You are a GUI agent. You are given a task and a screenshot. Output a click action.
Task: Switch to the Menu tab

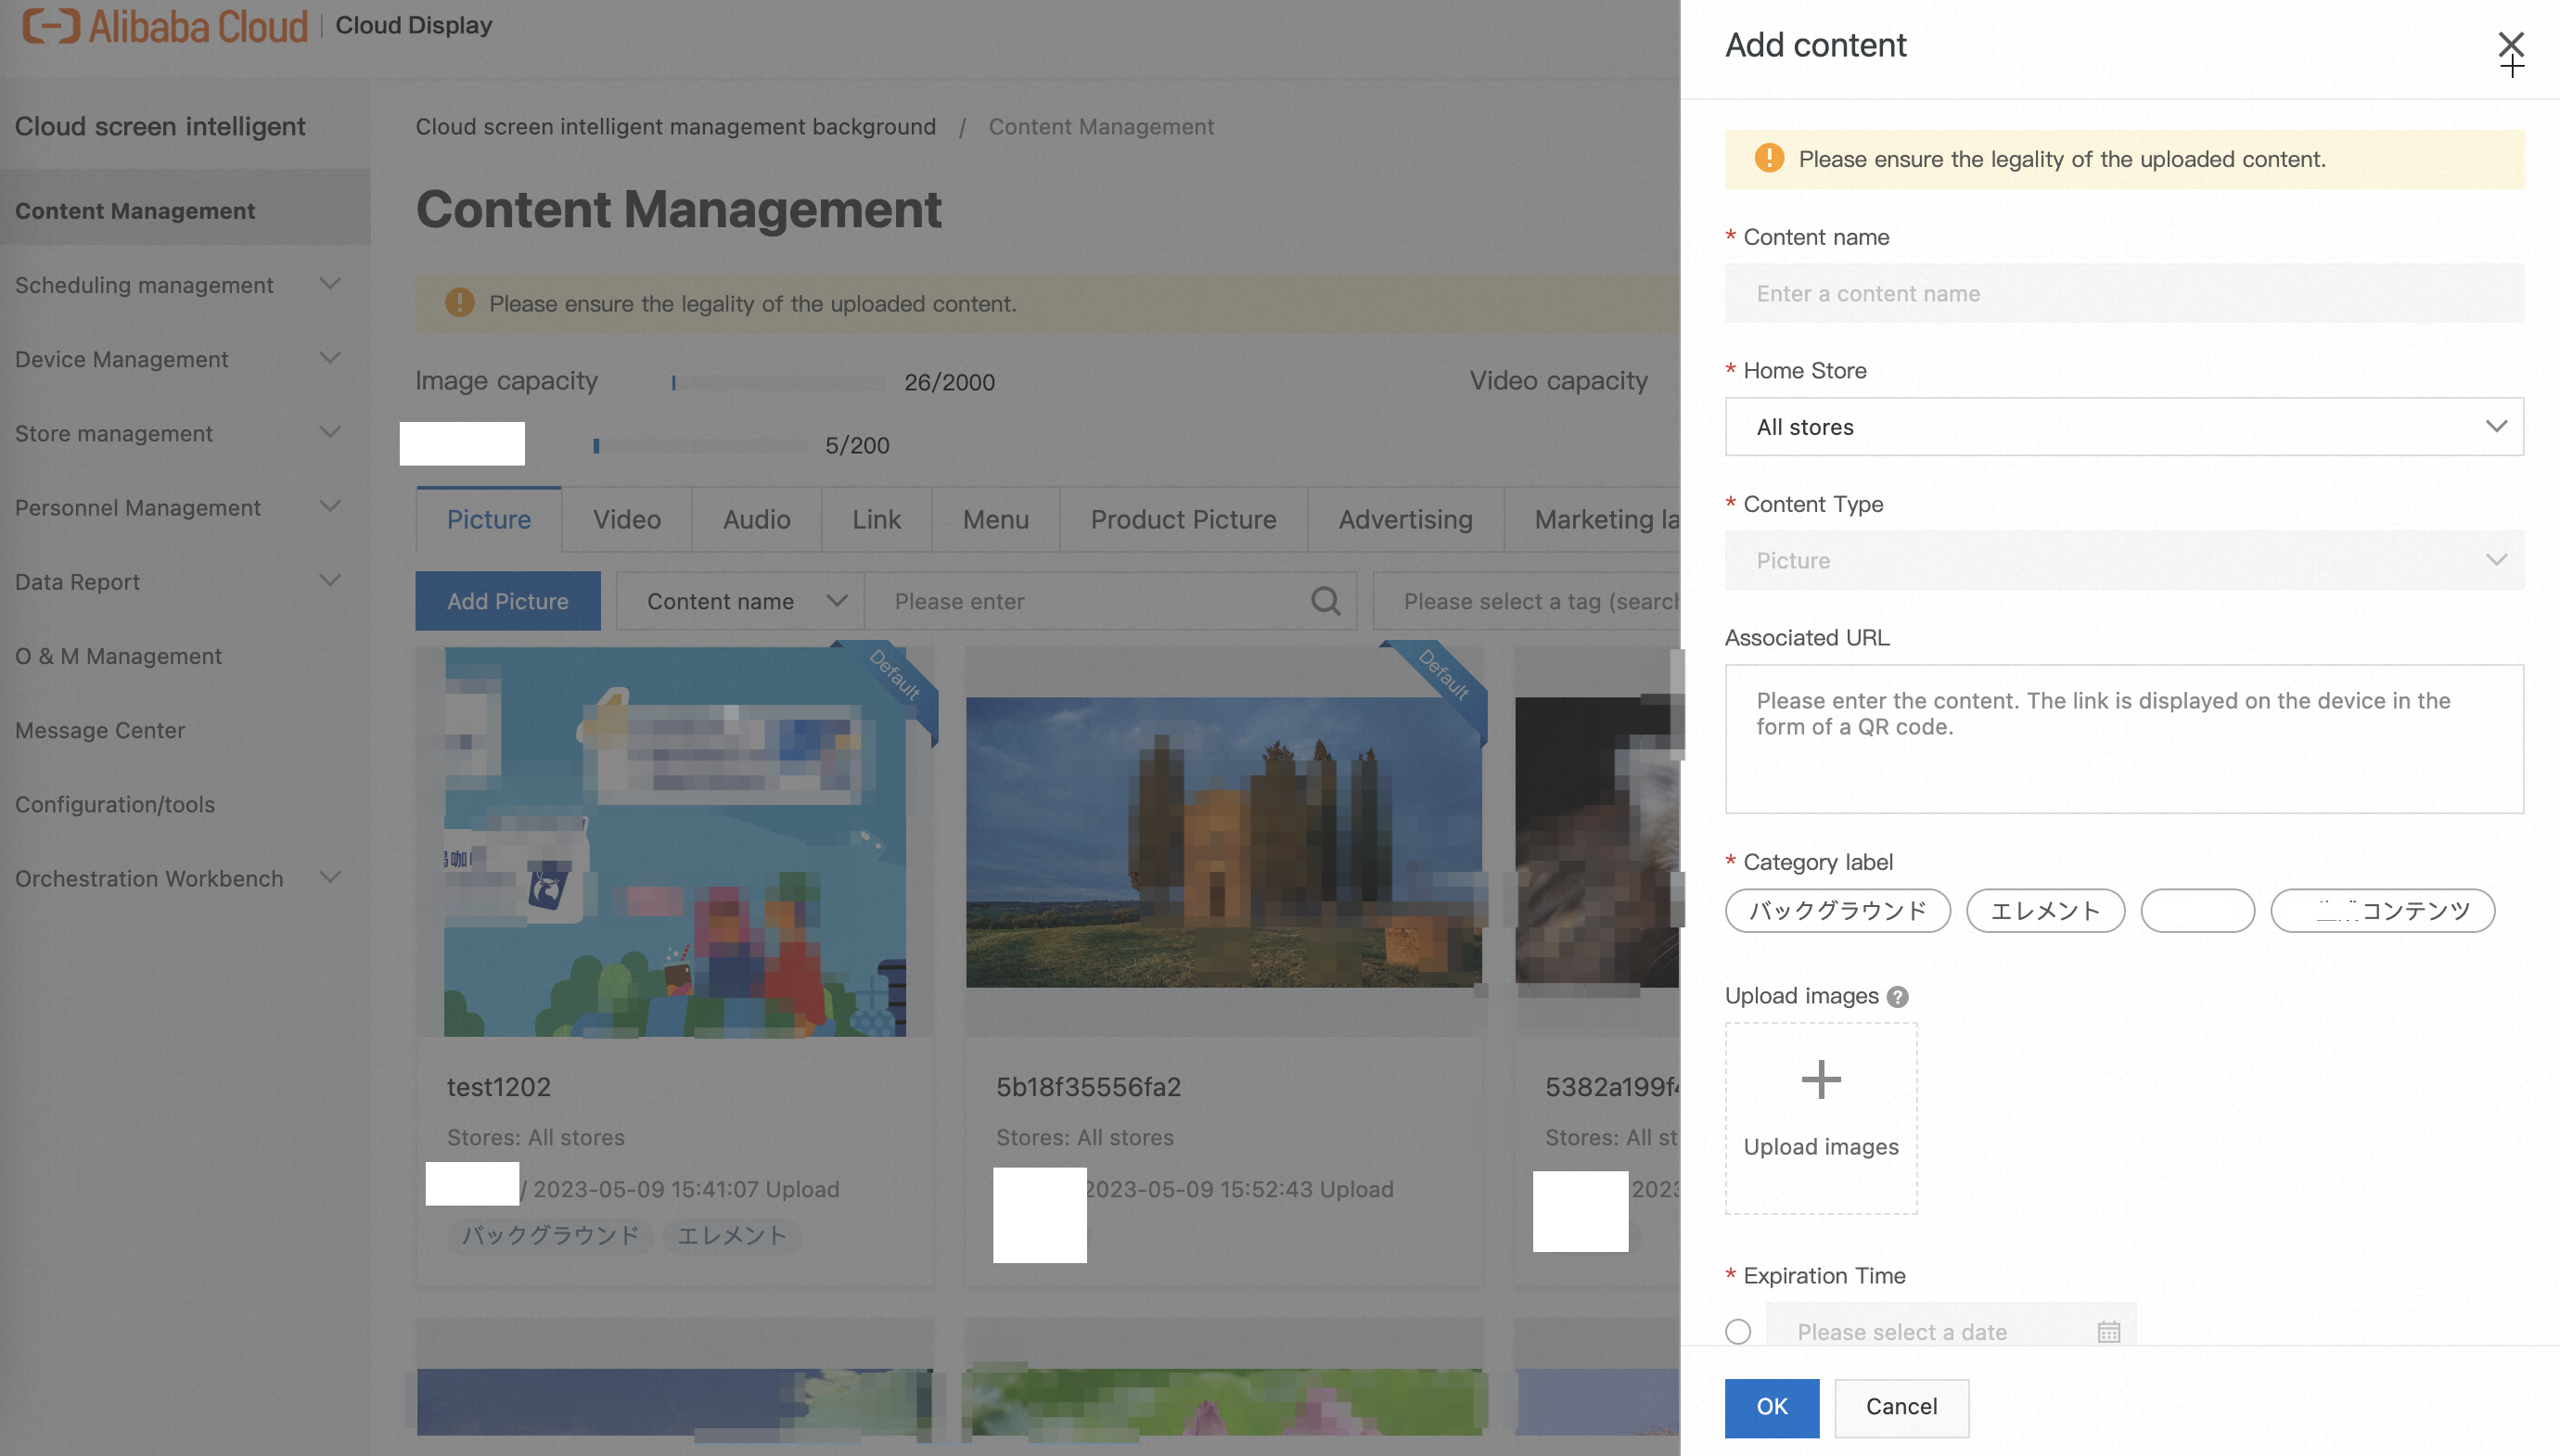tap(995, 519)
